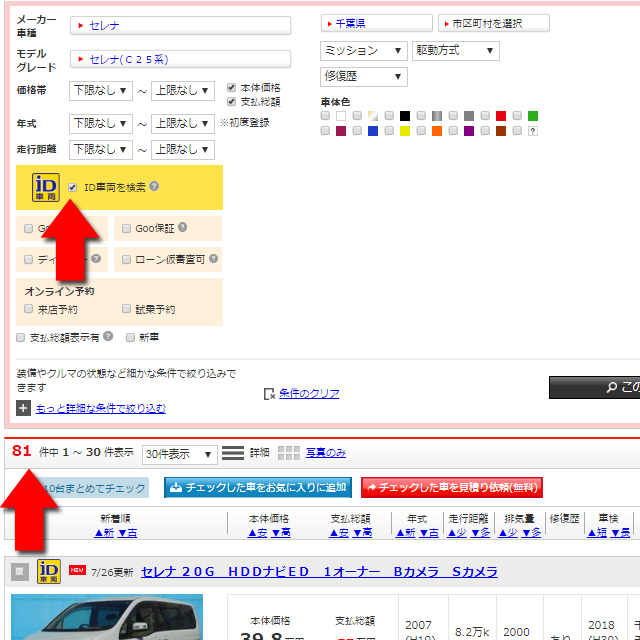Check the 新車 checkbox
The image size is (640, 640).
pos(130,338)
